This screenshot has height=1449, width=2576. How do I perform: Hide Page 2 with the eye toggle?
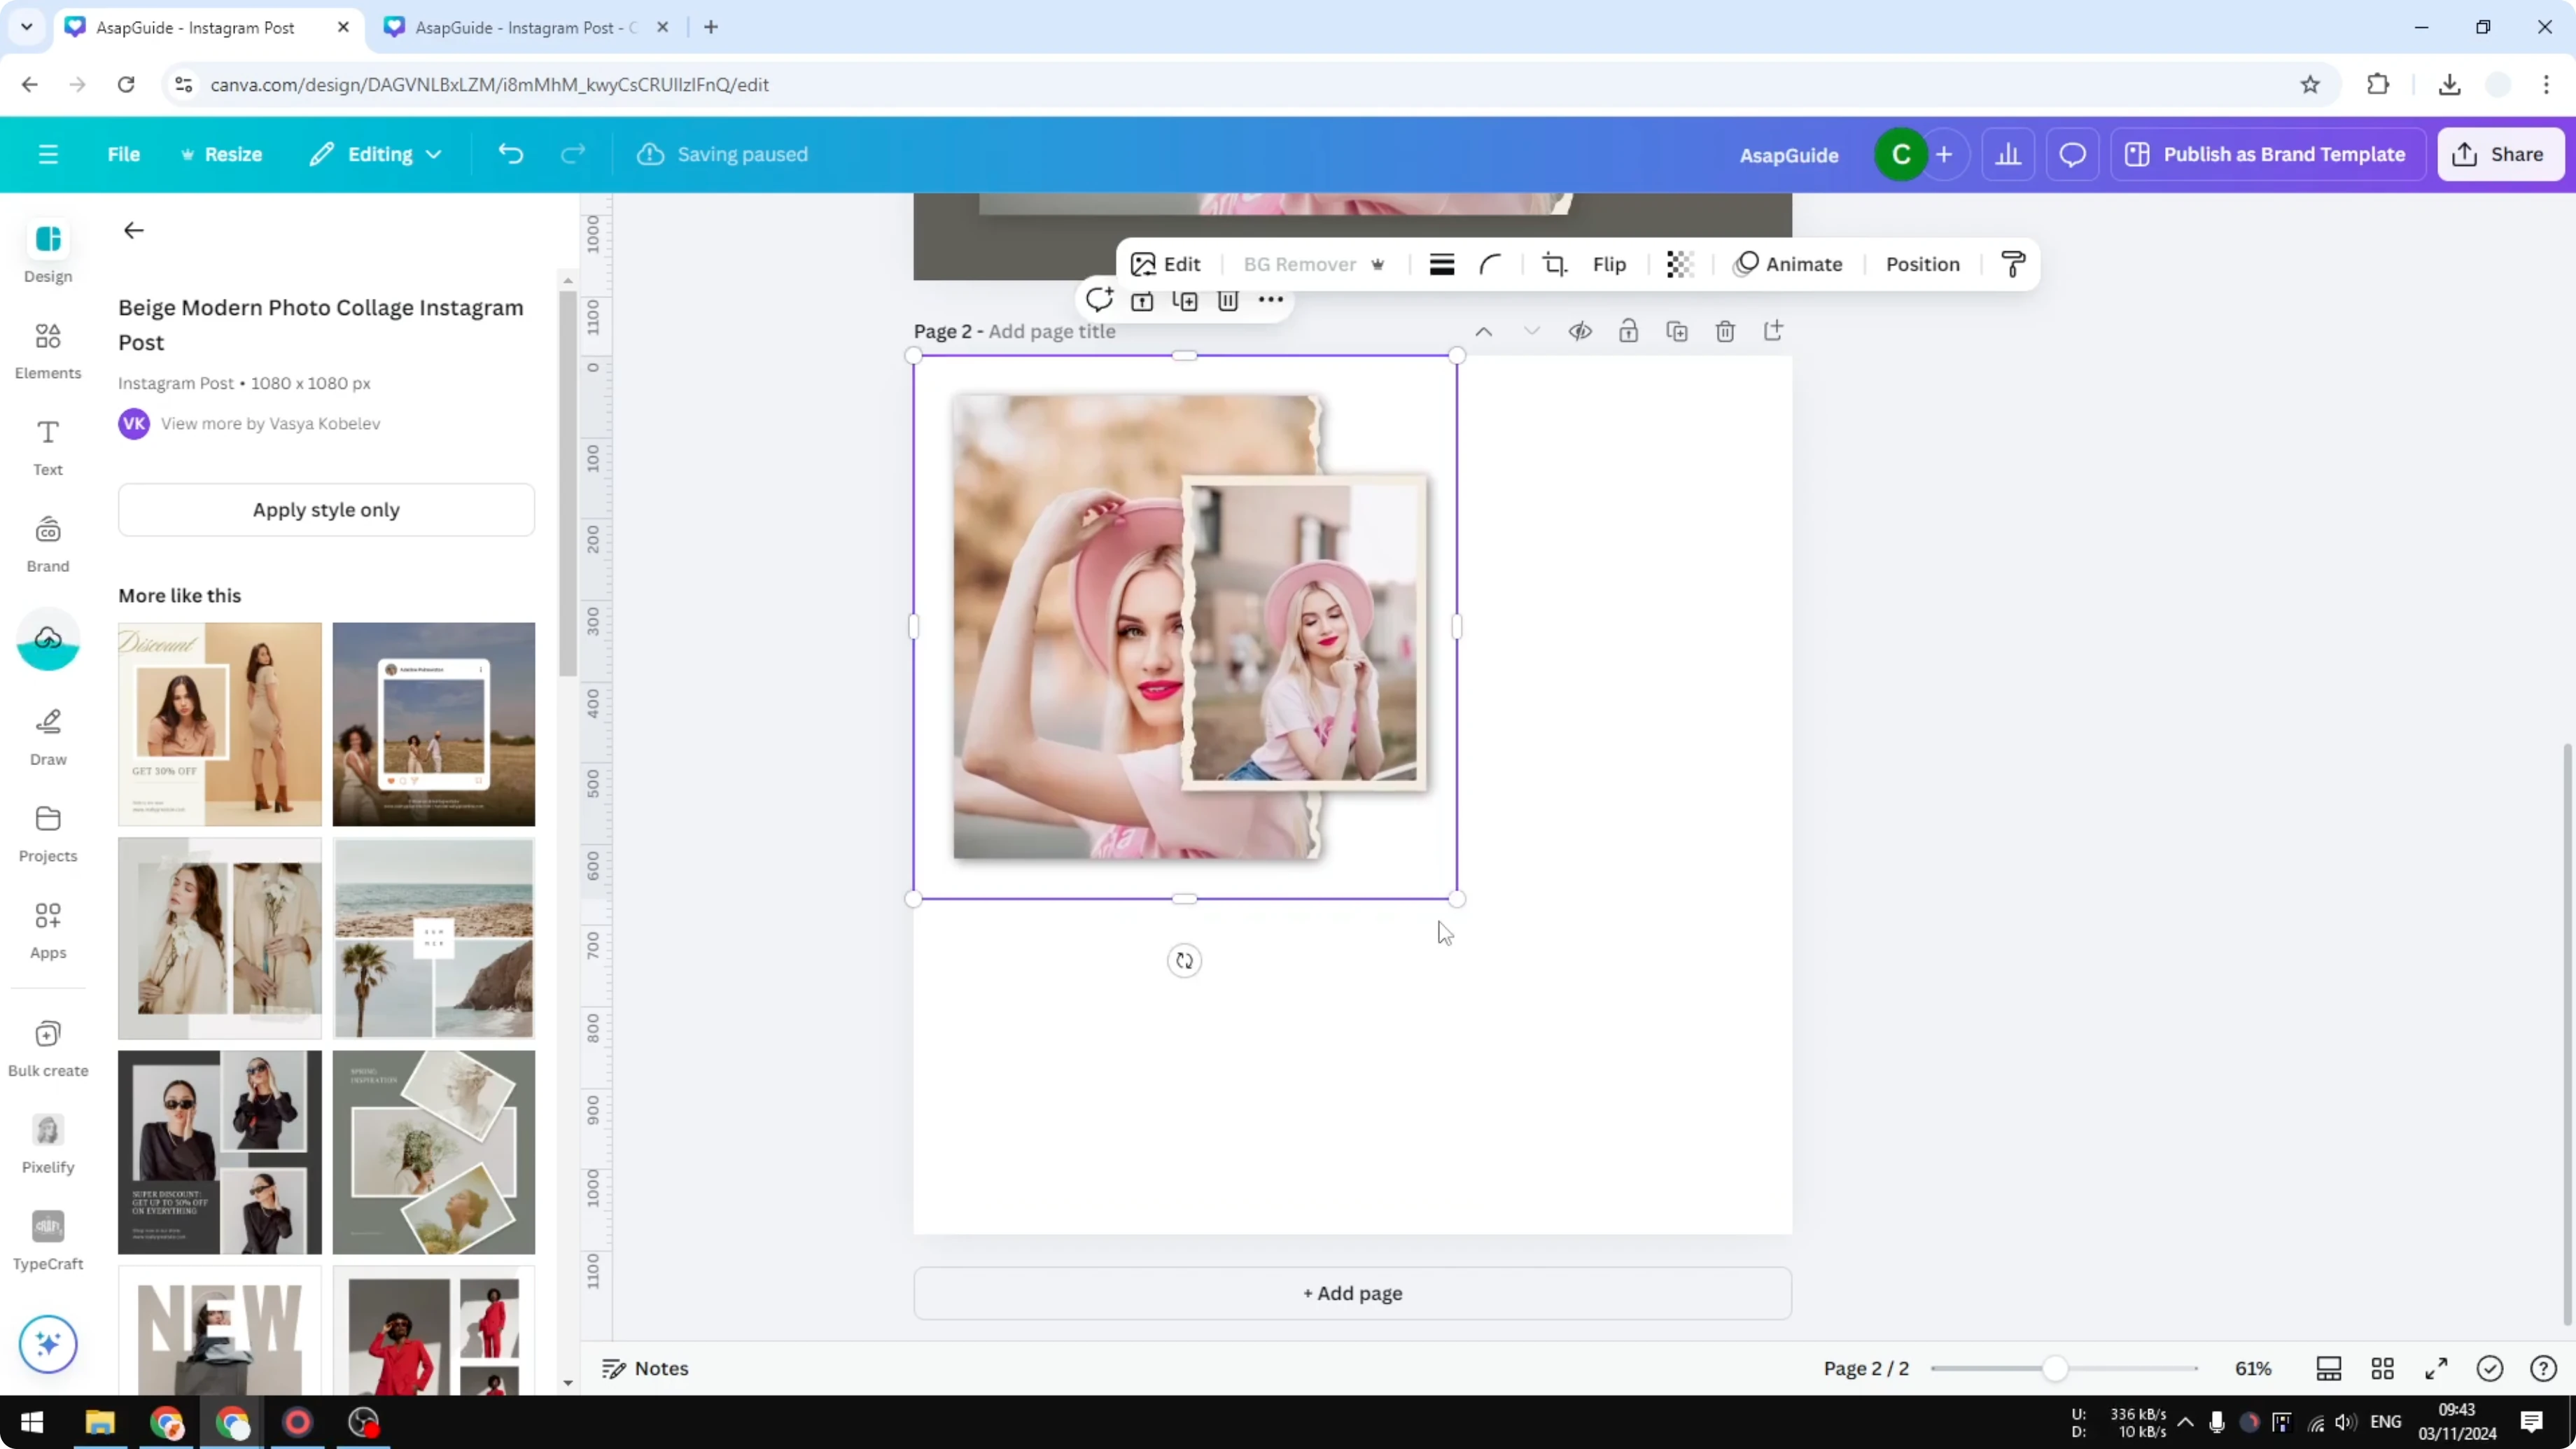tap(1580, 331)
